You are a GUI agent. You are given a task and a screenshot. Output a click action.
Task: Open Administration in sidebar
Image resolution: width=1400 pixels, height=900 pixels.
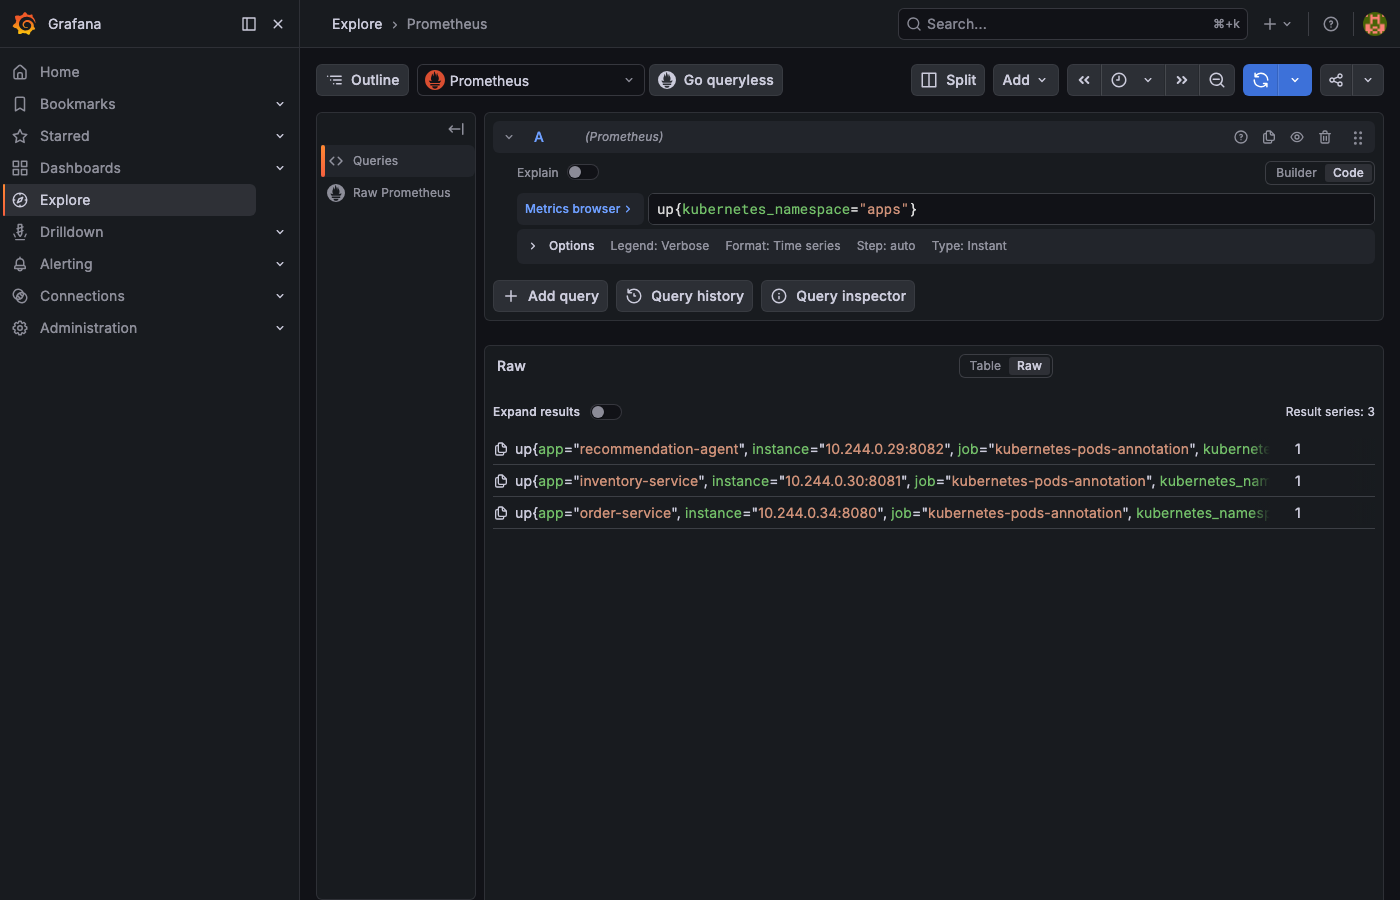[x=88, y=328]
